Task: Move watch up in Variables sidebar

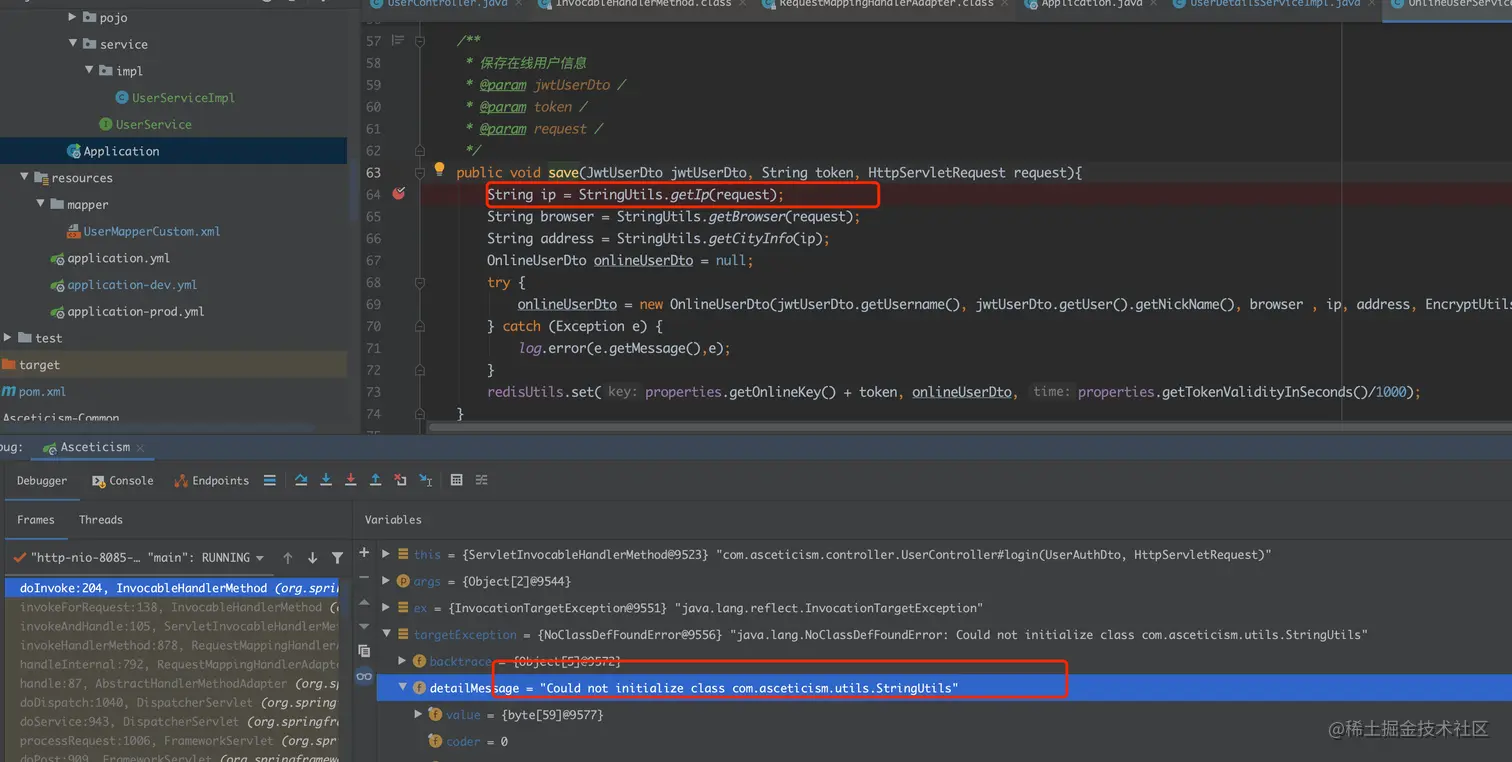Action: [x=364, y=602]
